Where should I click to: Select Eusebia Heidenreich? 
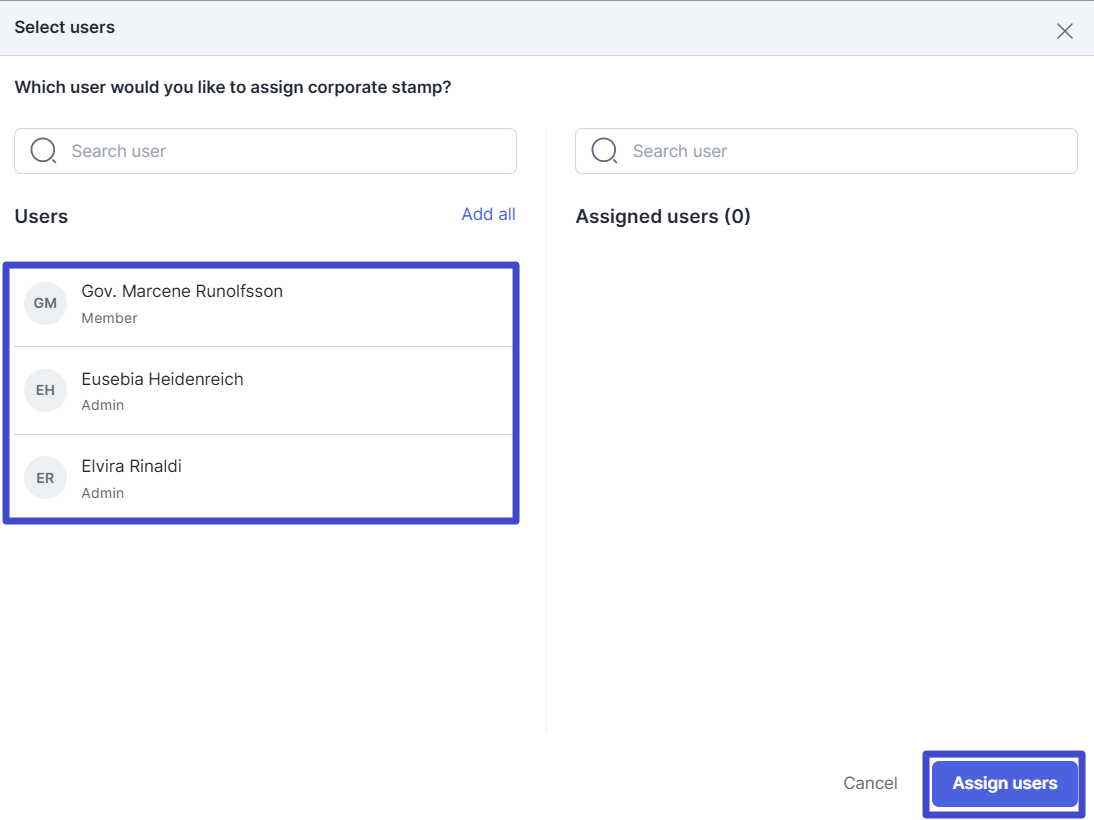point(263,391)
